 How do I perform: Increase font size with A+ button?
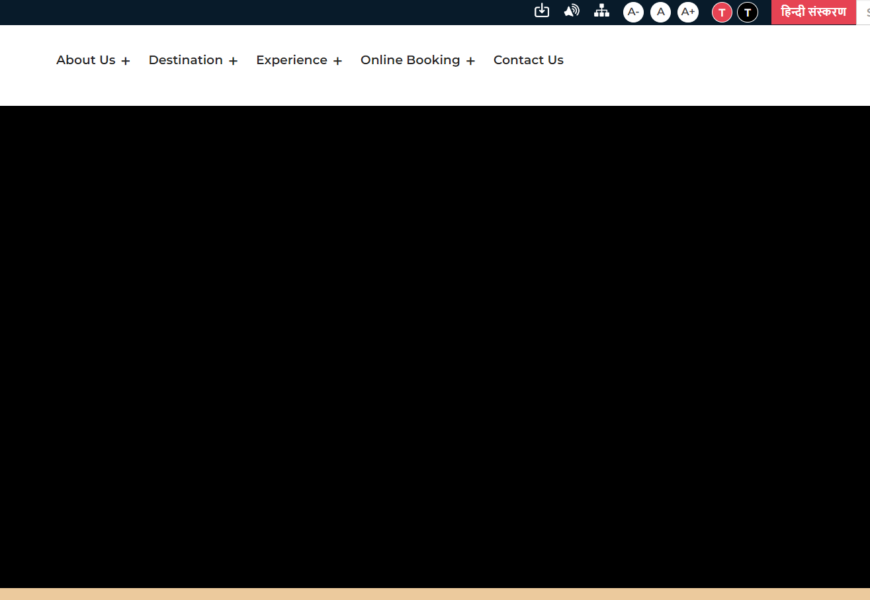(688, 12)
